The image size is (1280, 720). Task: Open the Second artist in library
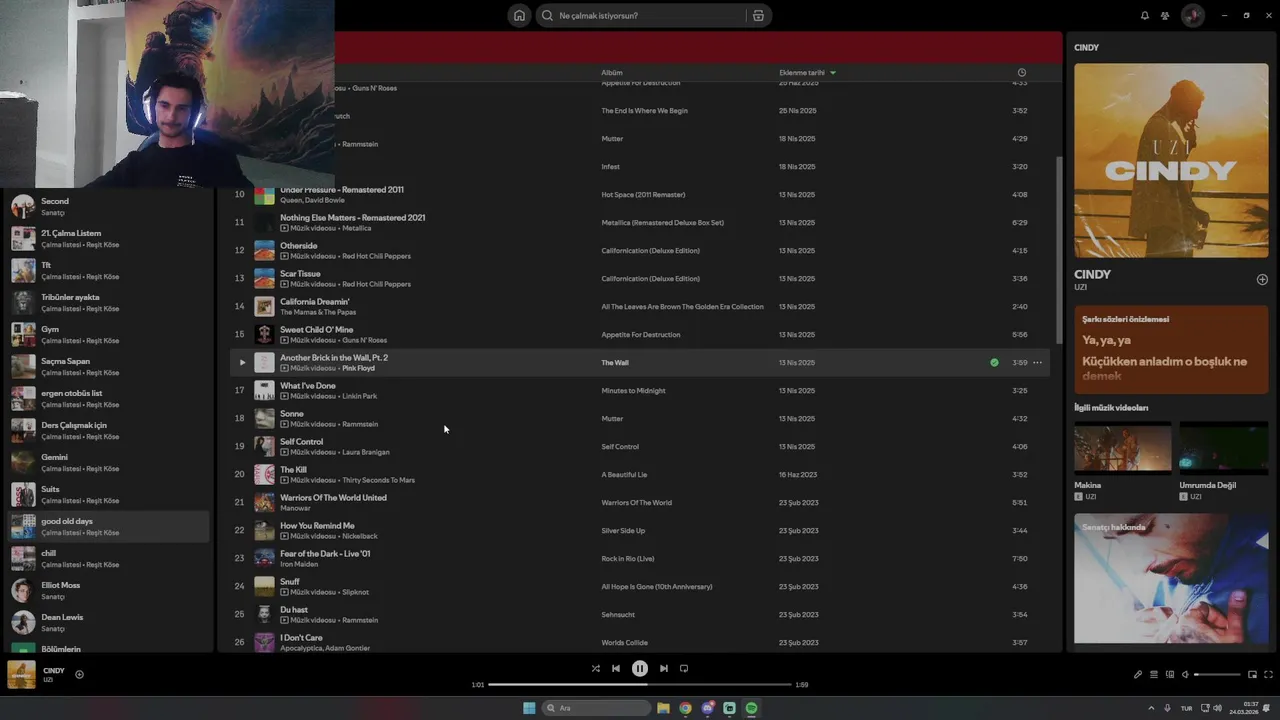pos(108,207)
